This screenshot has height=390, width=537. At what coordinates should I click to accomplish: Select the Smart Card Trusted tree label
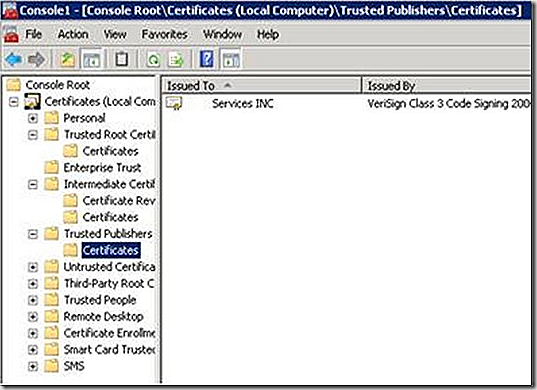pyautogui.click(x=110, y=350)
